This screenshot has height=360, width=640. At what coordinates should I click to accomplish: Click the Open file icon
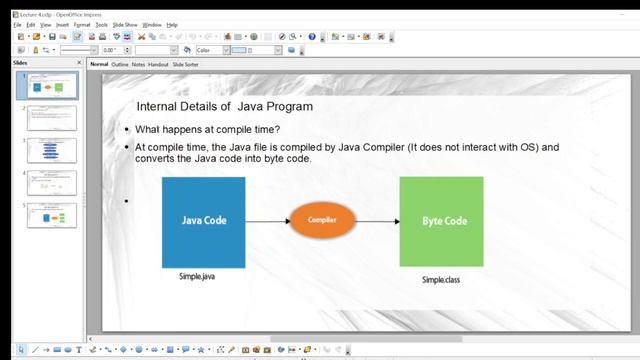click(36, 37)
